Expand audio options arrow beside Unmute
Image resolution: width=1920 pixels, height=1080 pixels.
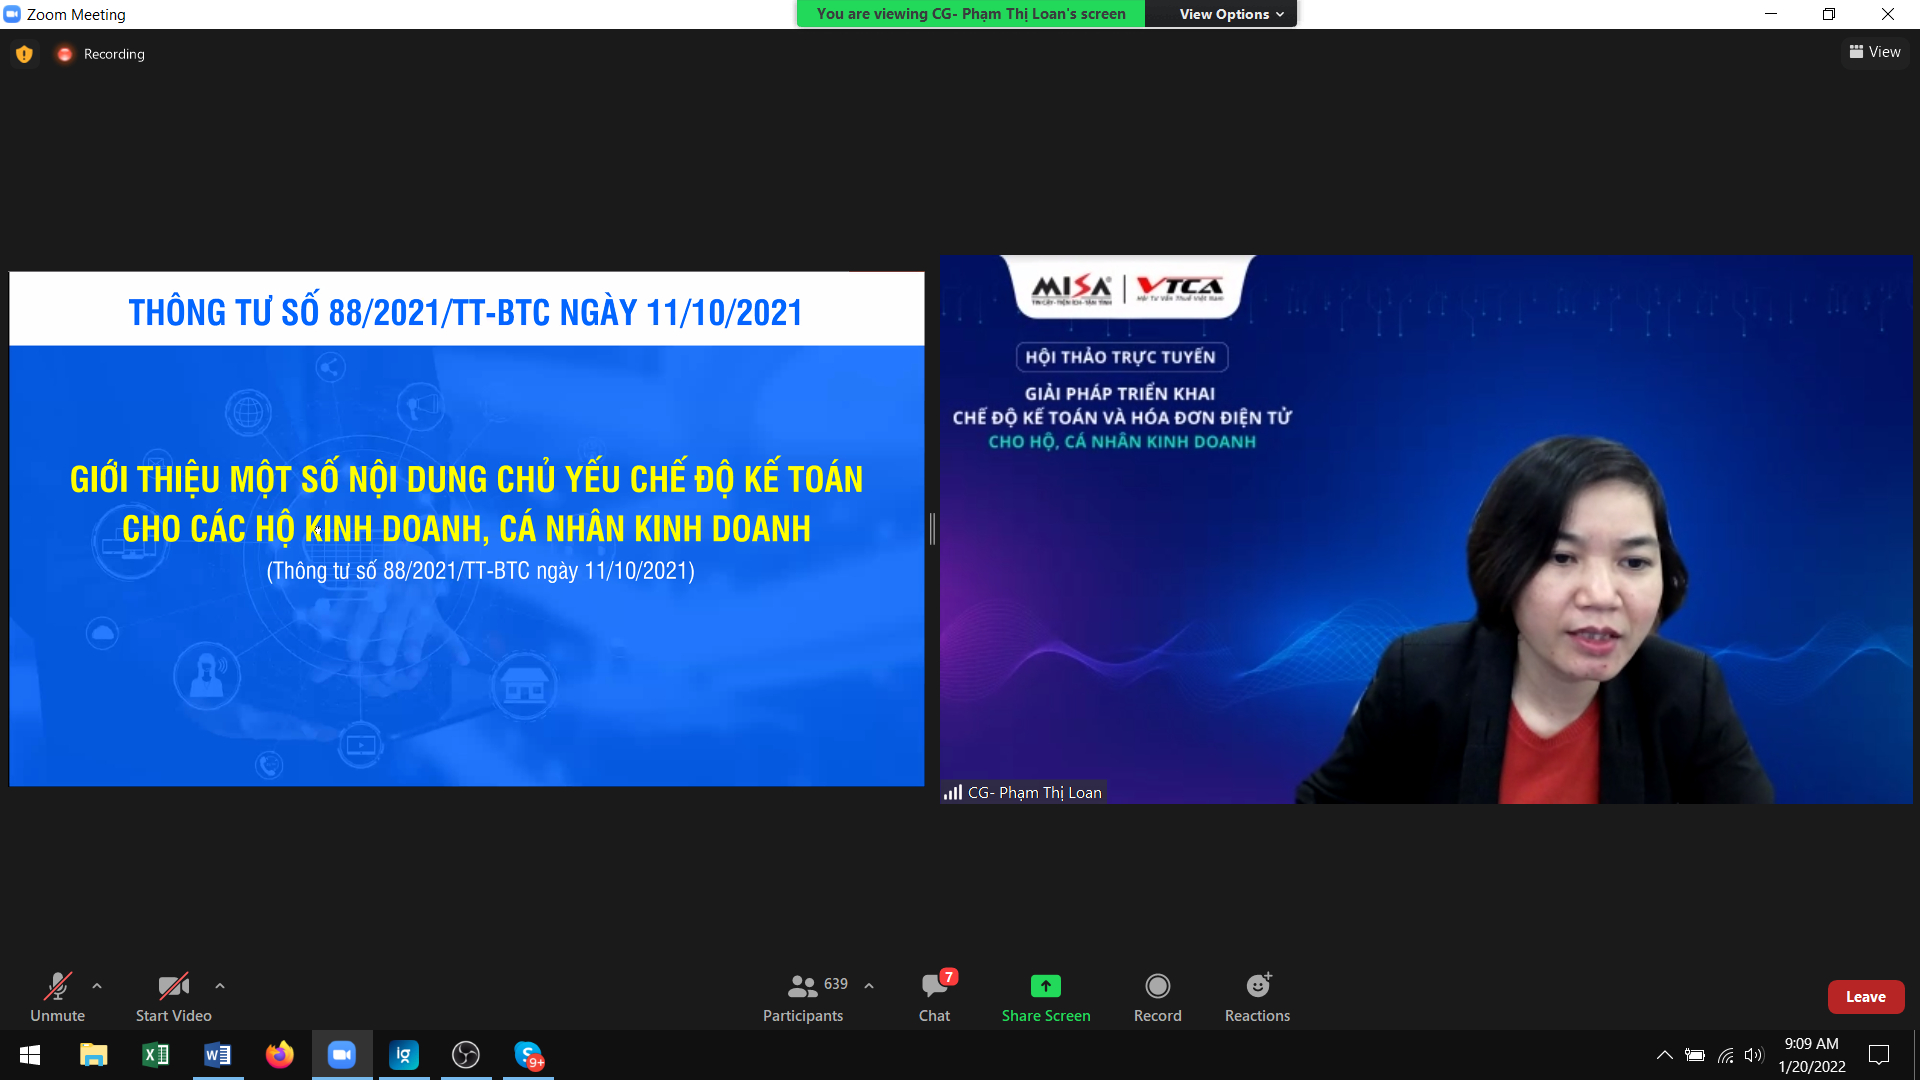97,986
